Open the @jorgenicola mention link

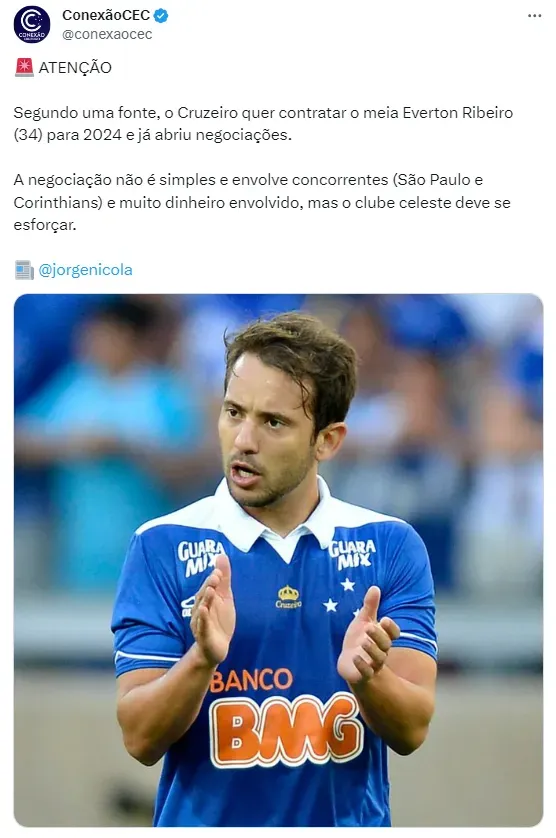coord(85,269)
